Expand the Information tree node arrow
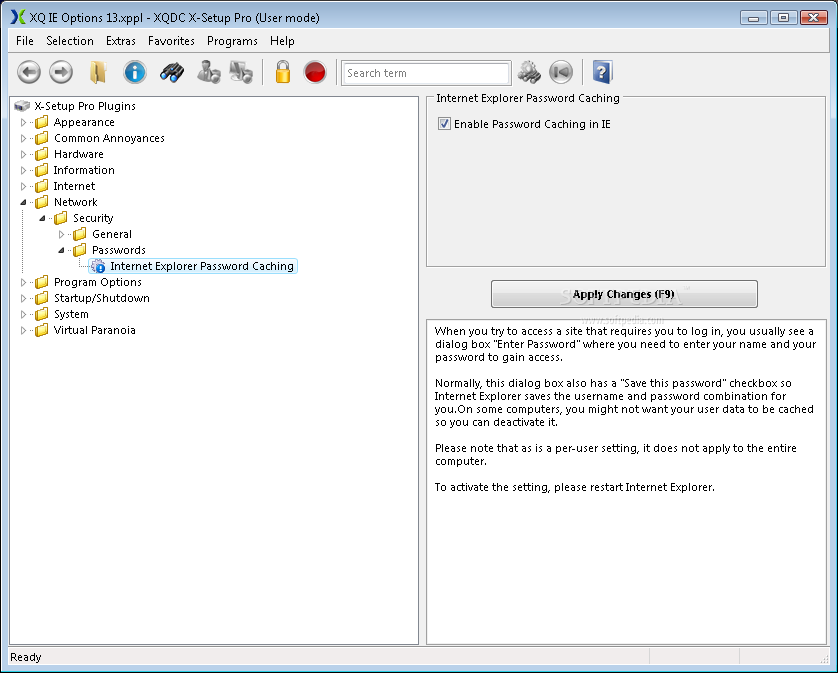 pyautogui.click(x=23, y=171)
